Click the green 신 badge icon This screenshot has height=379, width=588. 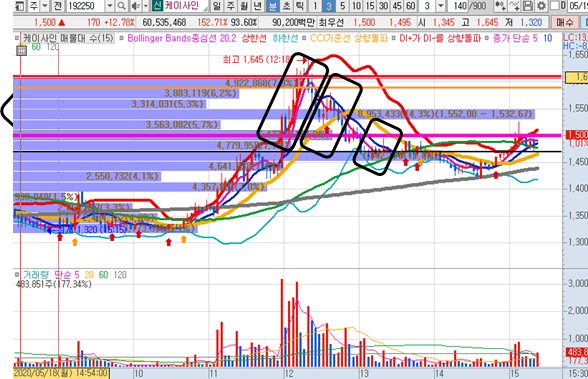point(157,6)
